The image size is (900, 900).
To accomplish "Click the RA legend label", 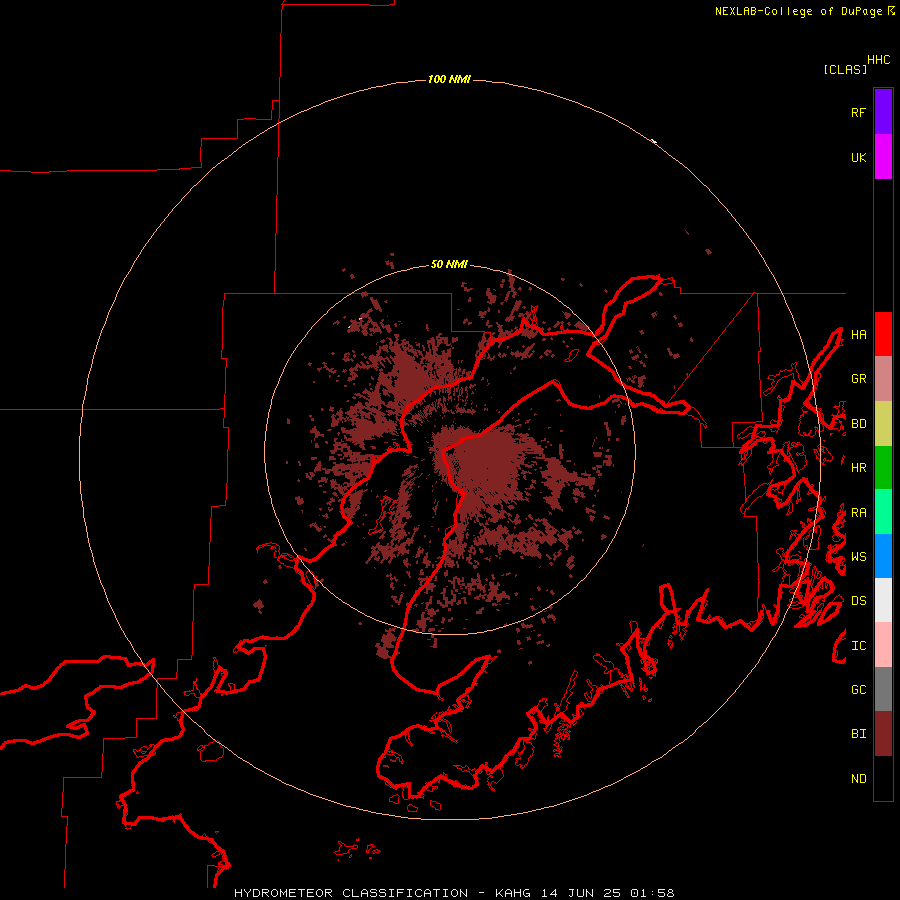I will [x=858, y=513].
